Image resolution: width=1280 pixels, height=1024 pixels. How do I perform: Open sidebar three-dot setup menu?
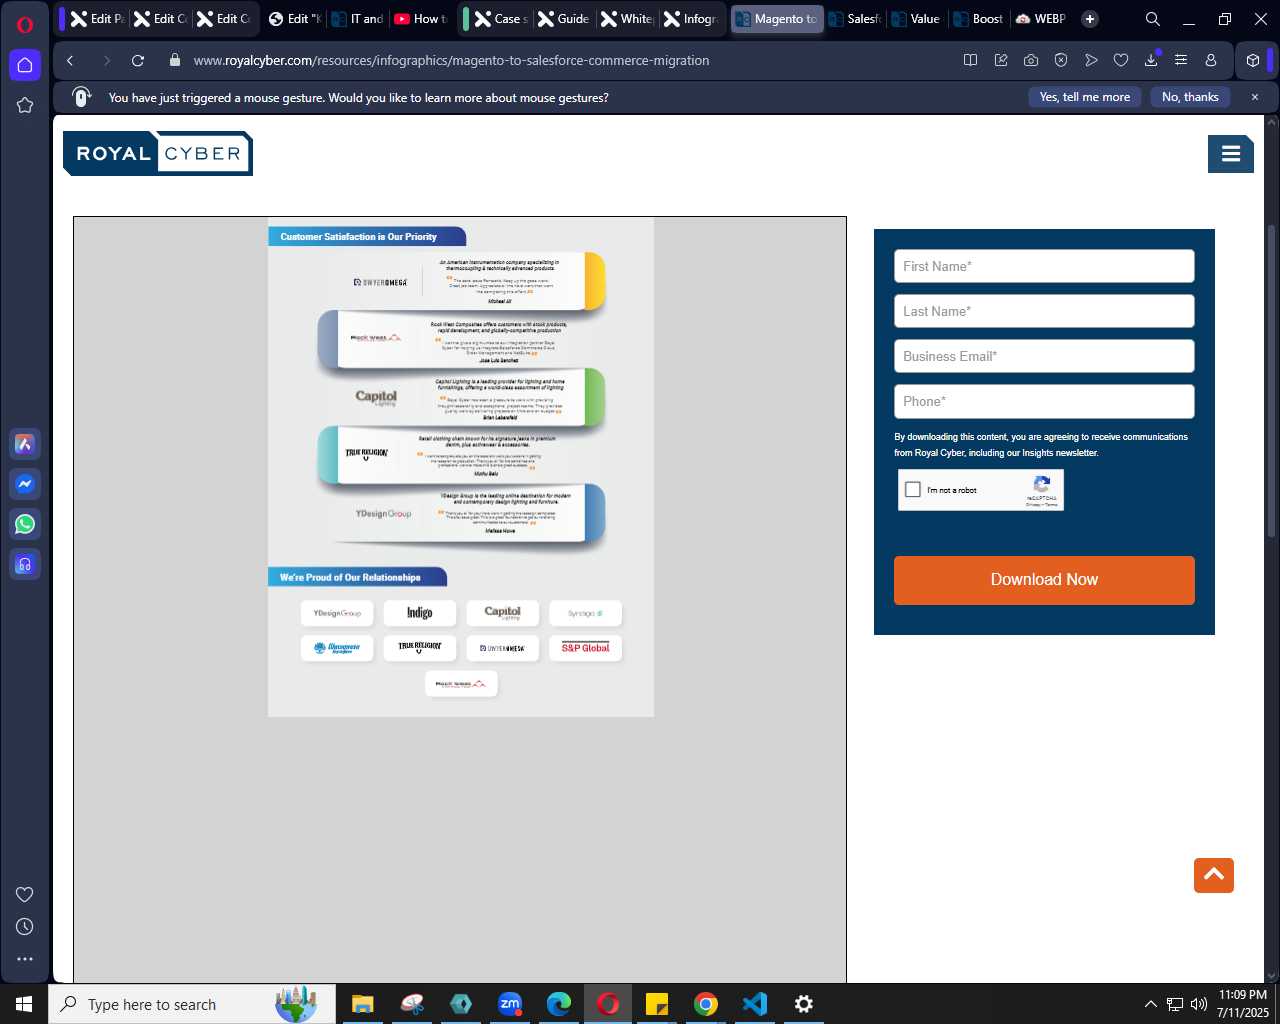click(25, 959)
